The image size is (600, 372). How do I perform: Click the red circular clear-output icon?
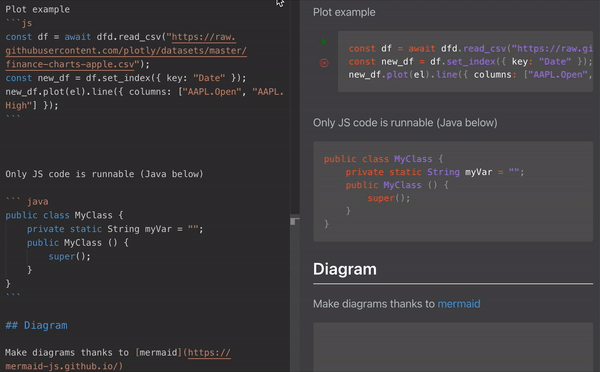pyautogui.click(x=324, y=63)
